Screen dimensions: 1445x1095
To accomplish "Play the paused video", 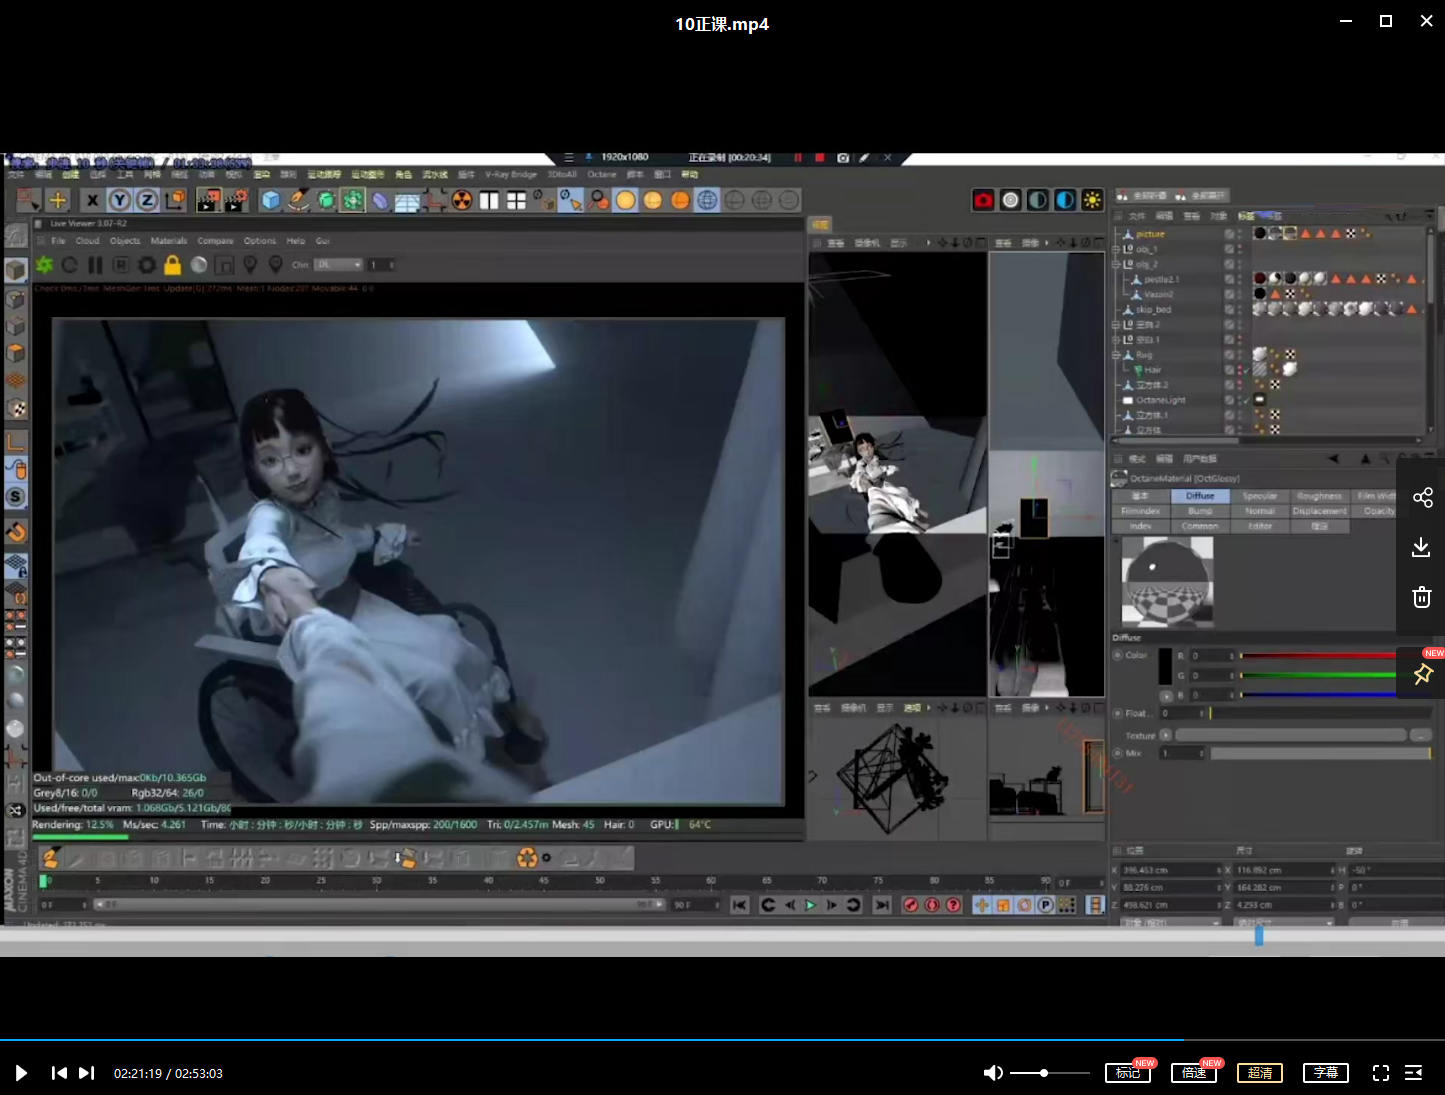I will [21, 1073].
